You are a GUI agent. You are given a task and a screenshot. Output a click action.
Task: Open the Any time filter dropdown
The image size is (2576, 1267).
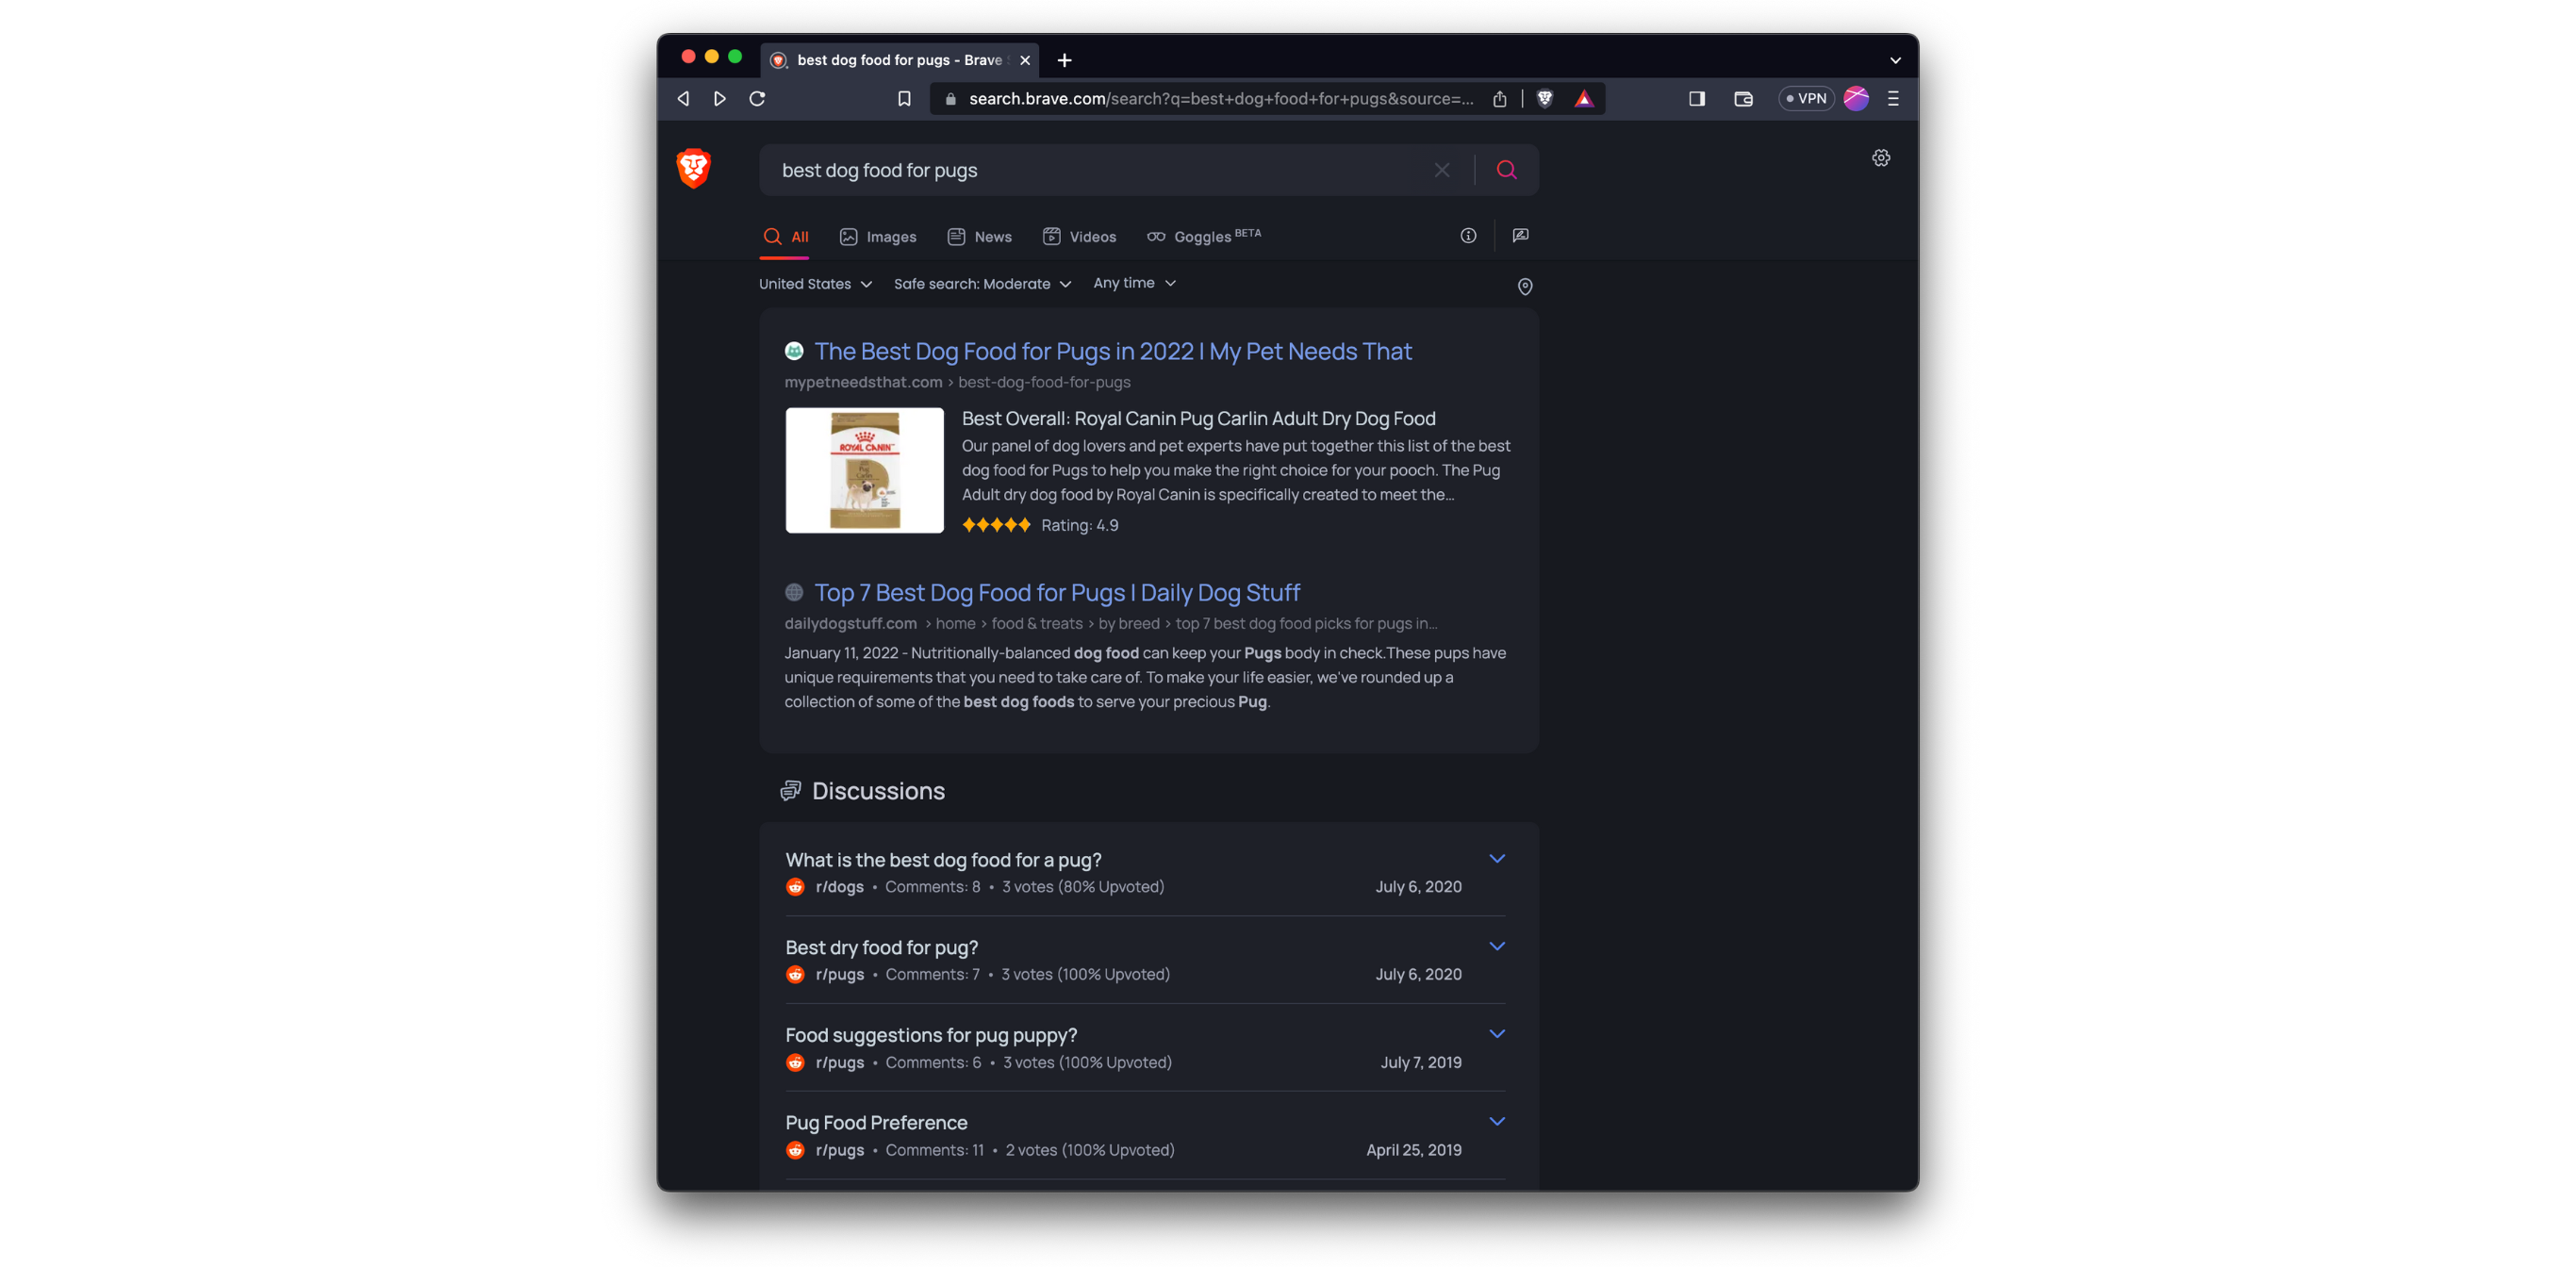[x=1135, y=283]
